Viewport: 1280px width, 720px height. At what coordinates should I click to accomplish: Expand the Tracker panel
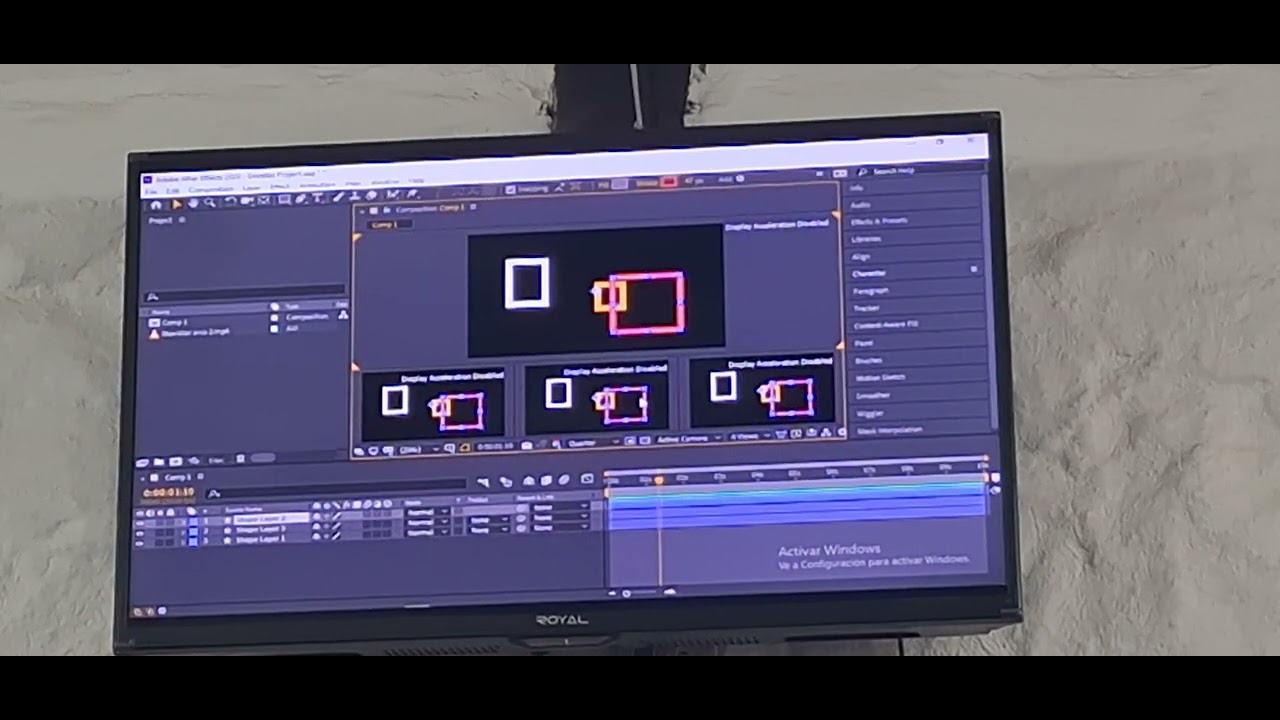pyautogui.click(x=866, y=308)
